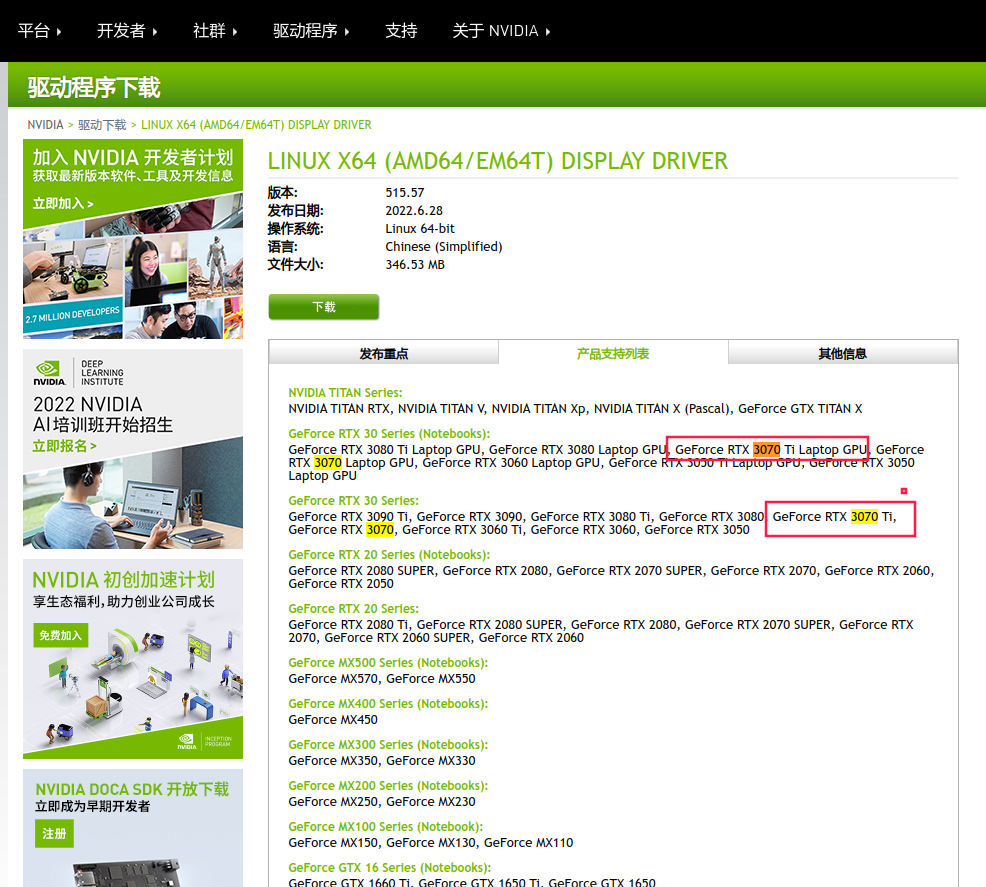986x887 pixels.
Task: Click the GeForce RTX 20 Series (Notebooks) heading
Action: (x=389, y=554)
